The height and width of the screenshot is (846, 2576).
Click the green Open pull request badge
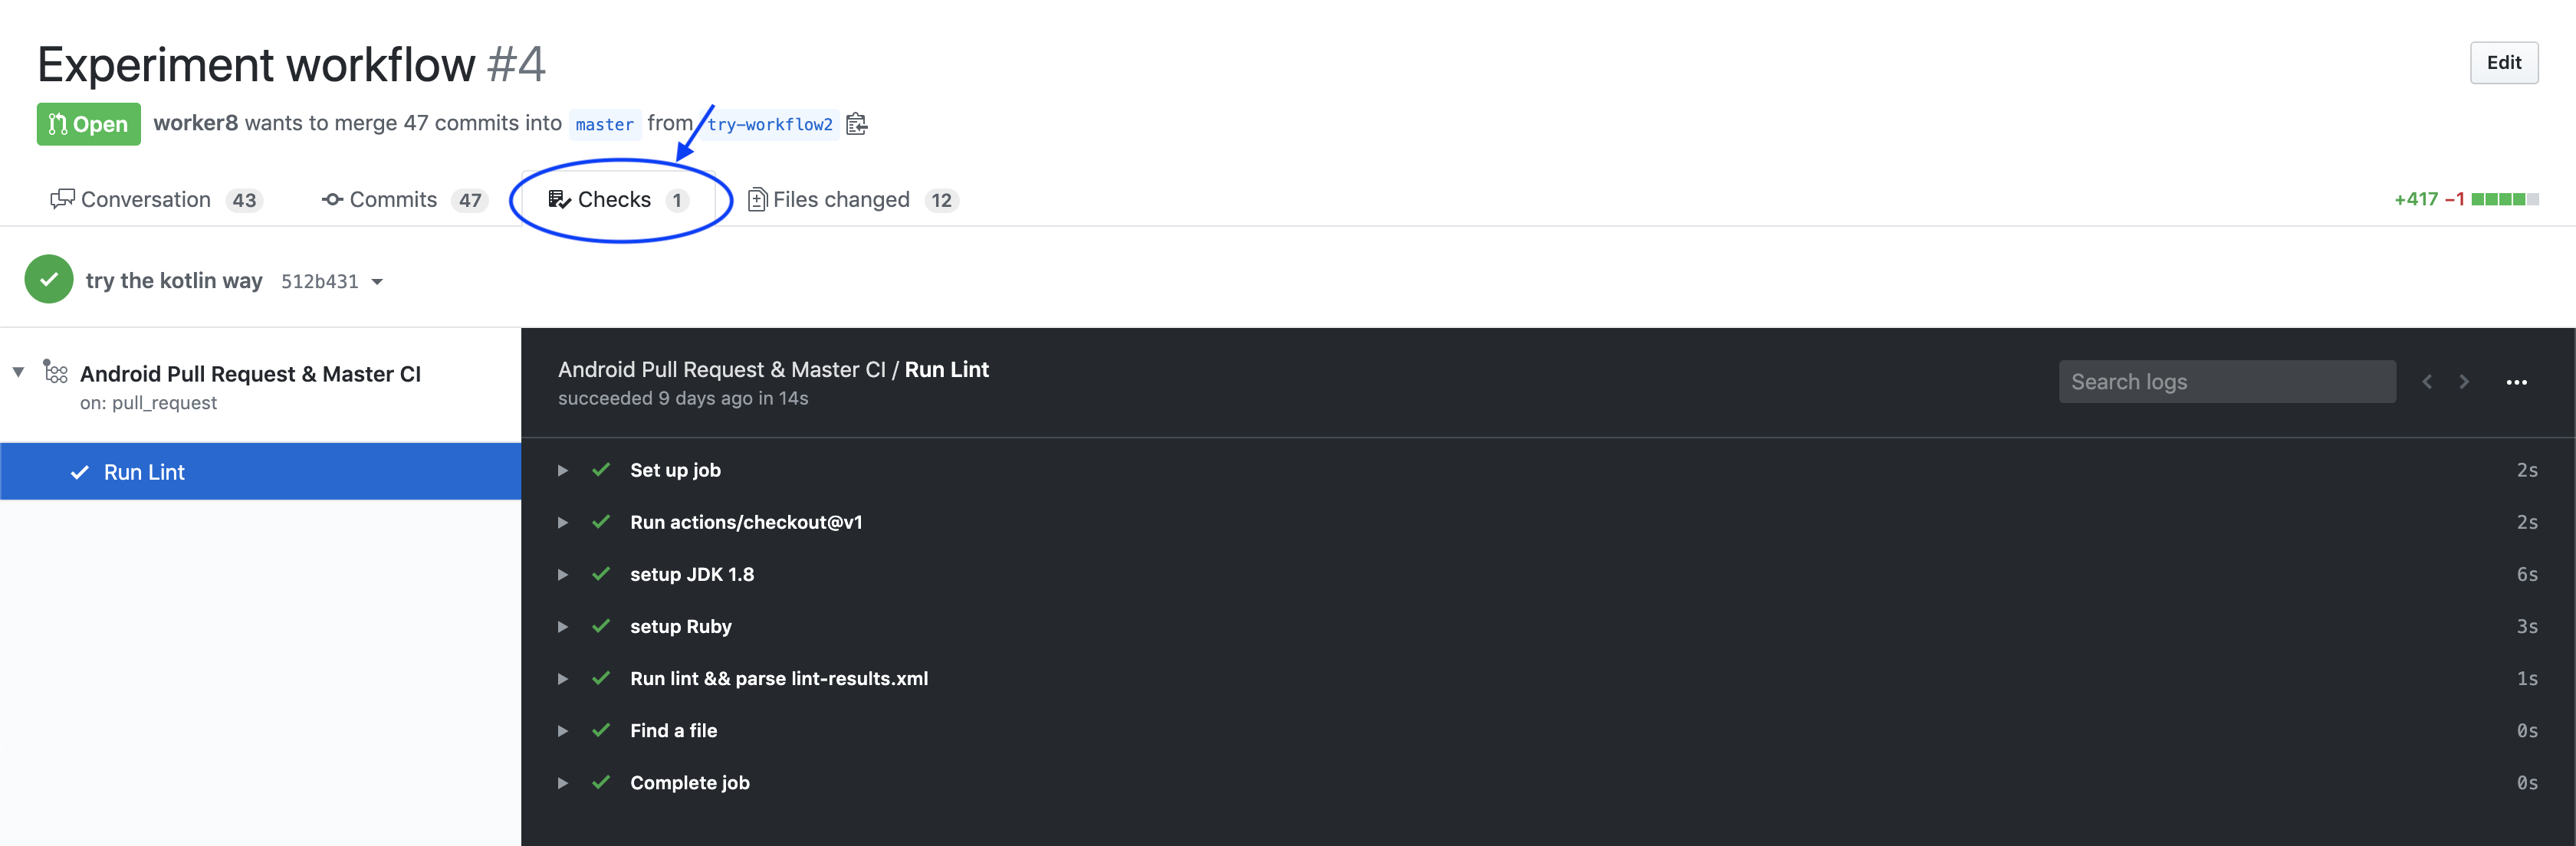point(88,124)
